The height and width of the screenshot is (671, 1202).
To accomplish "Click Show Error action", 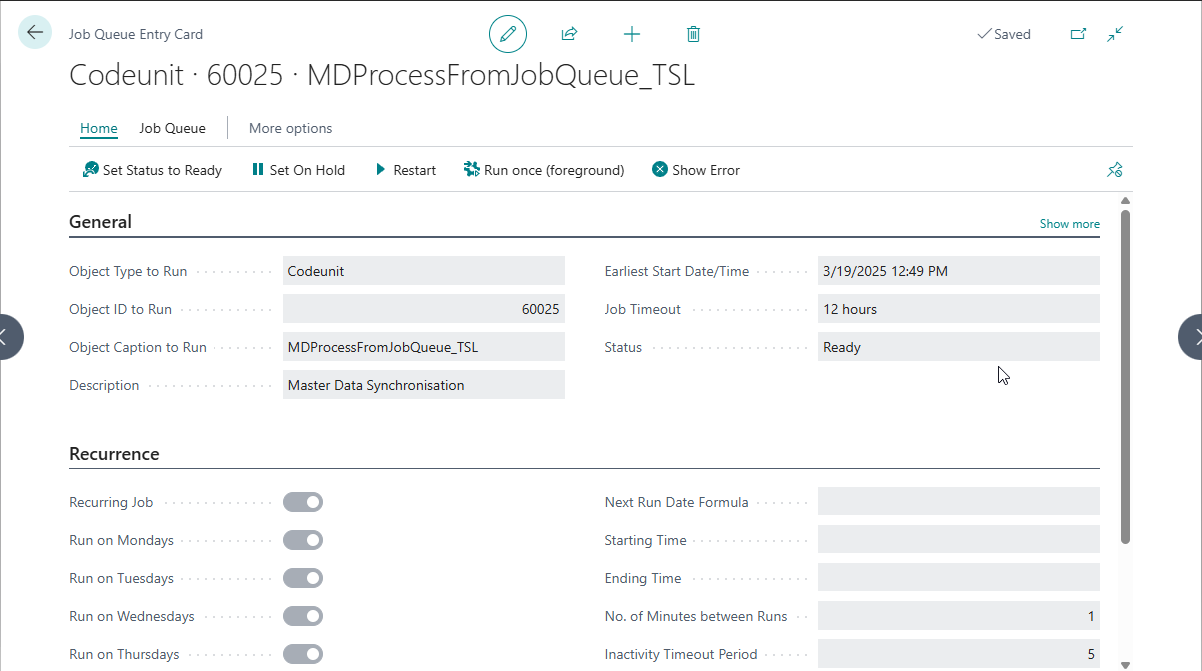I will click(x=696, y=170).
